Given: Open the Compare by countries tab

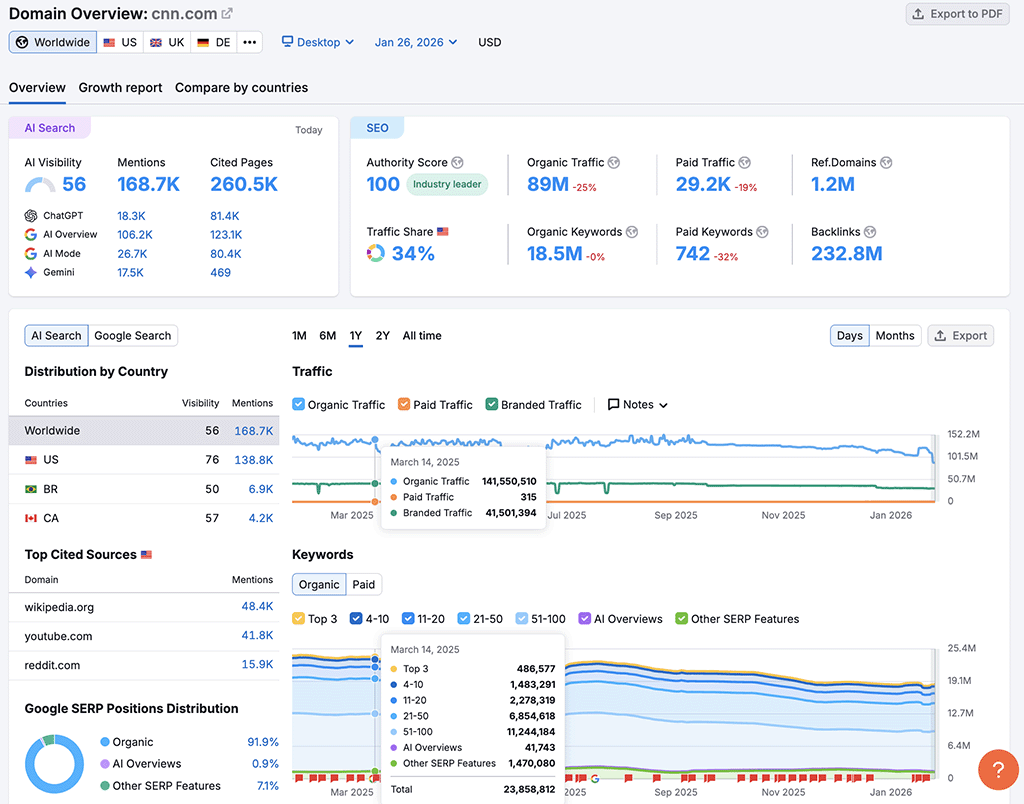Looking at the screenshot, I should click(x=240, y=87).
